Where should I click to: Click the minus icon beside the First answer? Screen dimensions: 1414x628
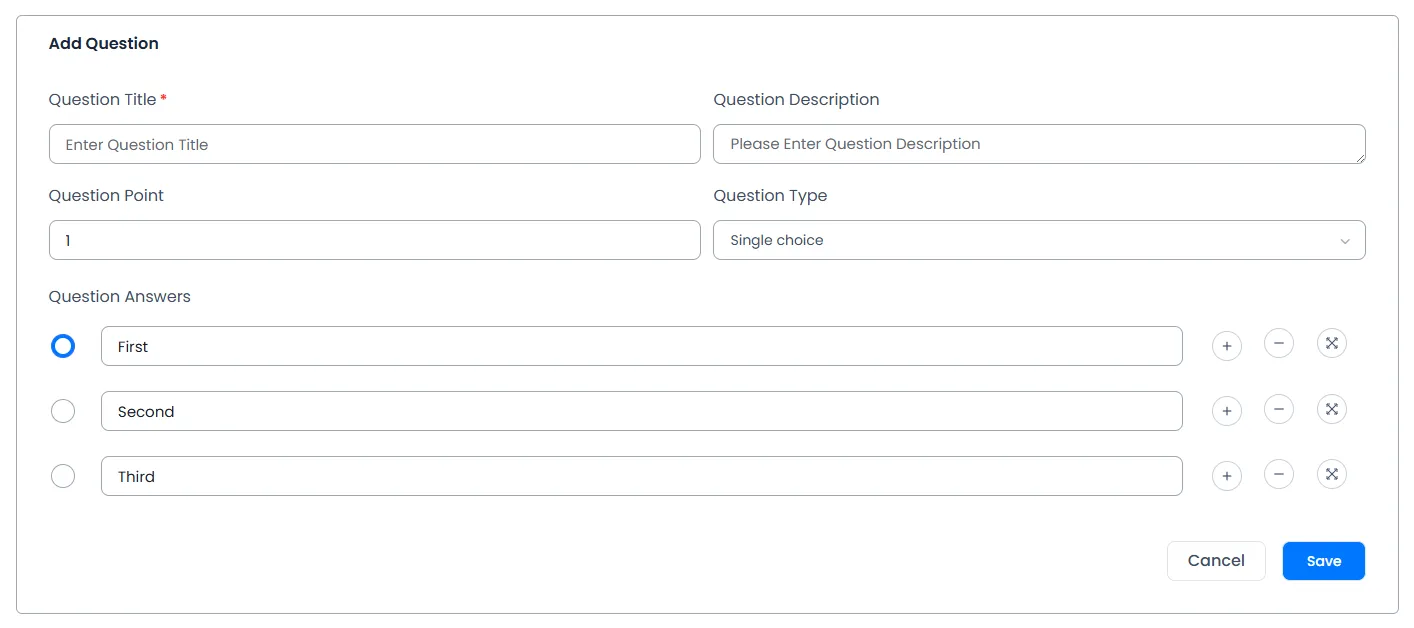[1279, 343]
